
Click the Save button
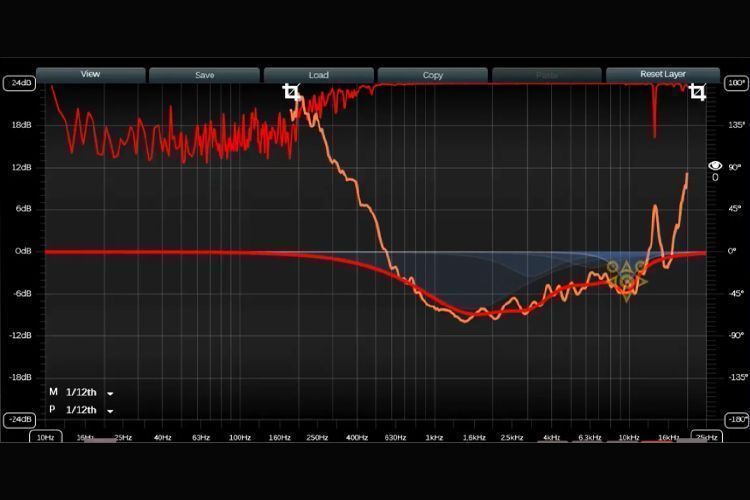point(204,75)
